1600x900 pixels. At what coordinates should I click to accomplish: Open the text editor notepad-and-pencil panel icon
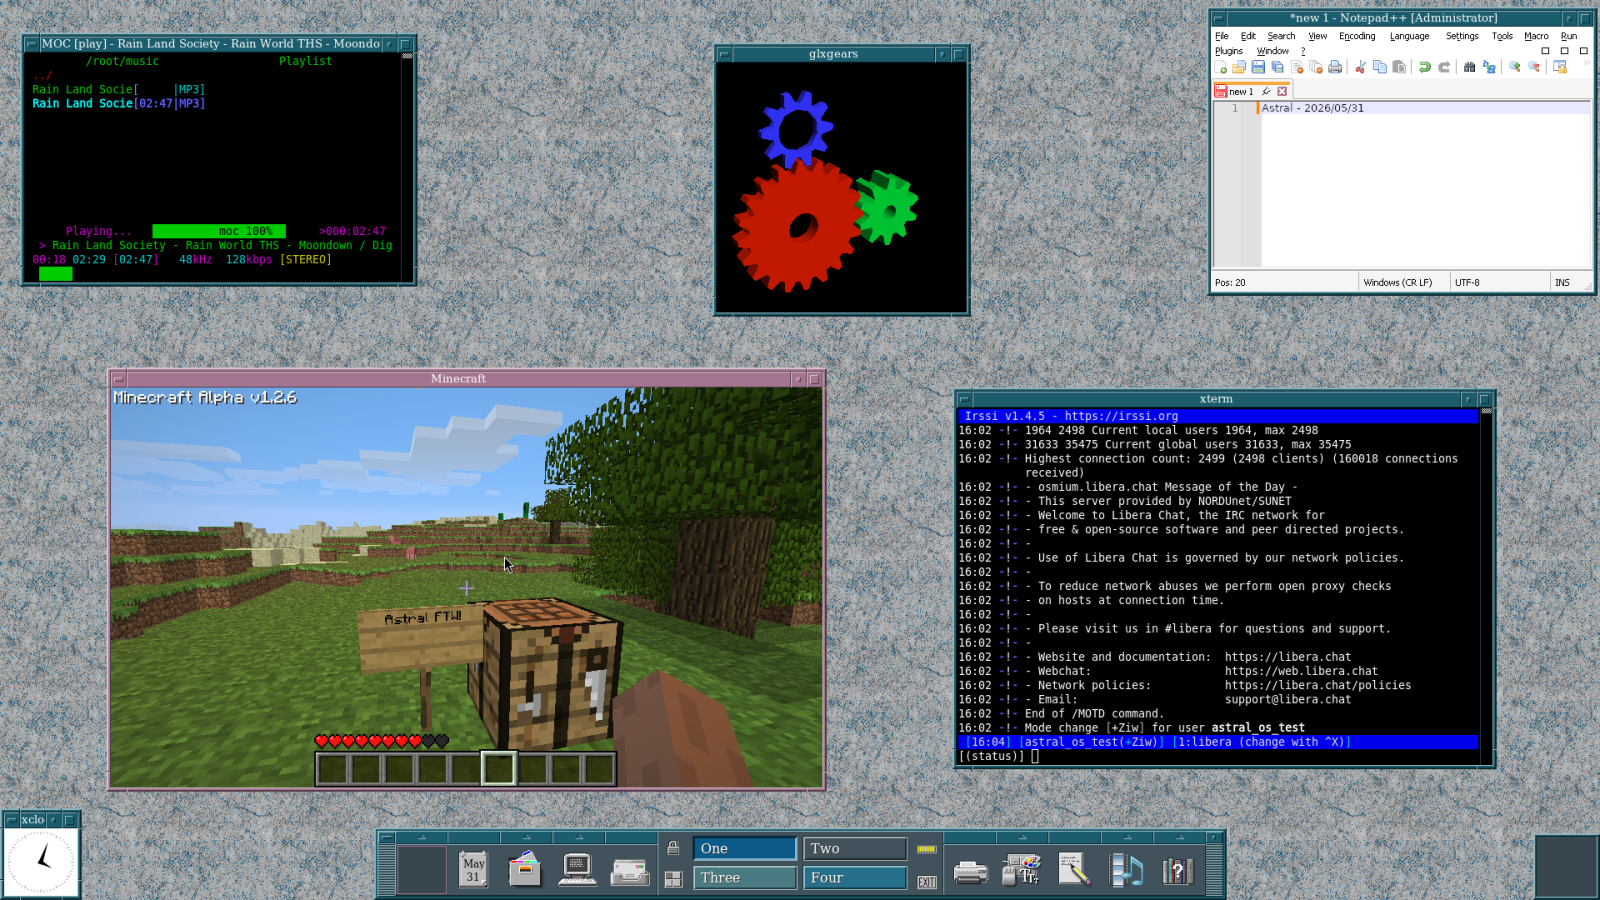1074,869
